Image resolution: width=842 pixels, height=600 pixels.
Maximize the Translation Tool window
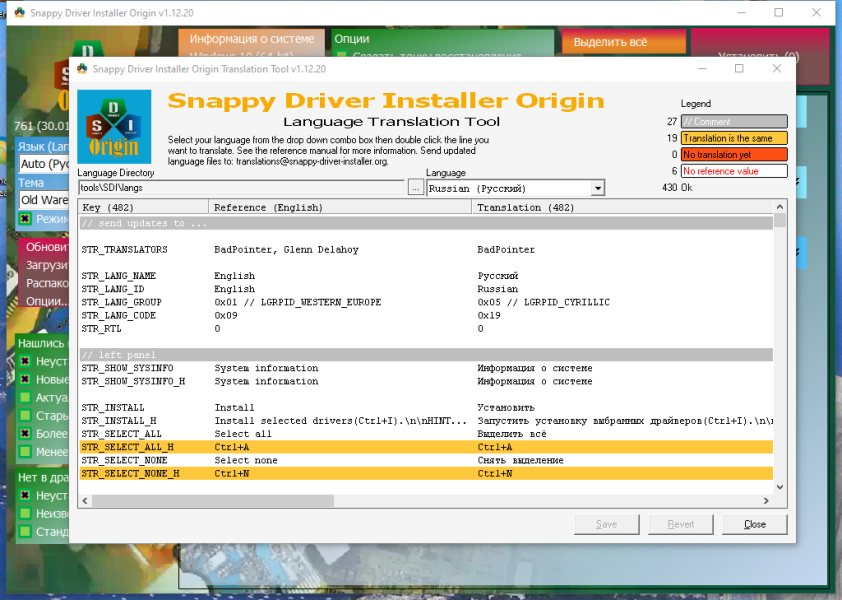[739, 68]
